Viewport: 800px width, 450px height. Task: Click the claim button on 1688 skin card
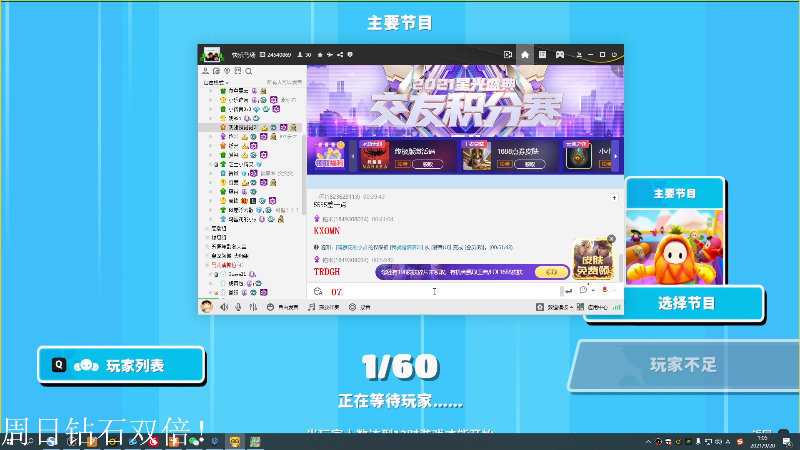coord(530,164)
